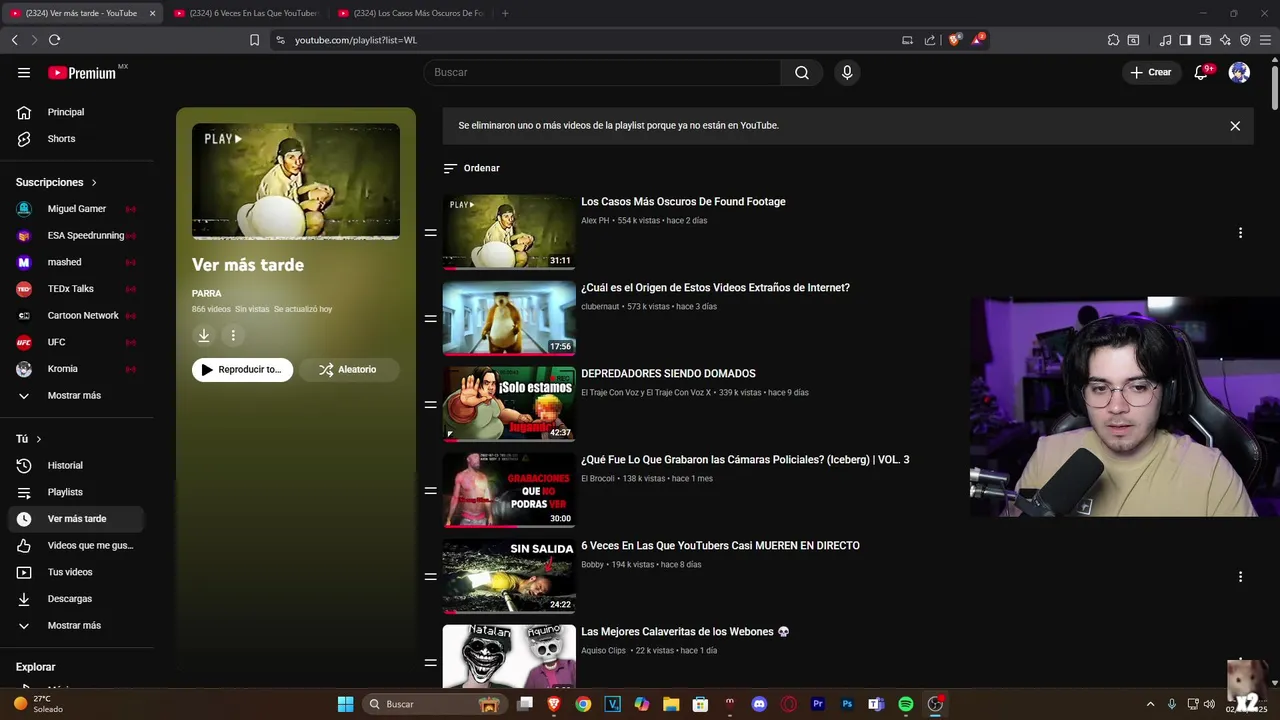Click Reproducir todo button
The height and width of the screenshot is (720, 1280).
pos(243,370)
